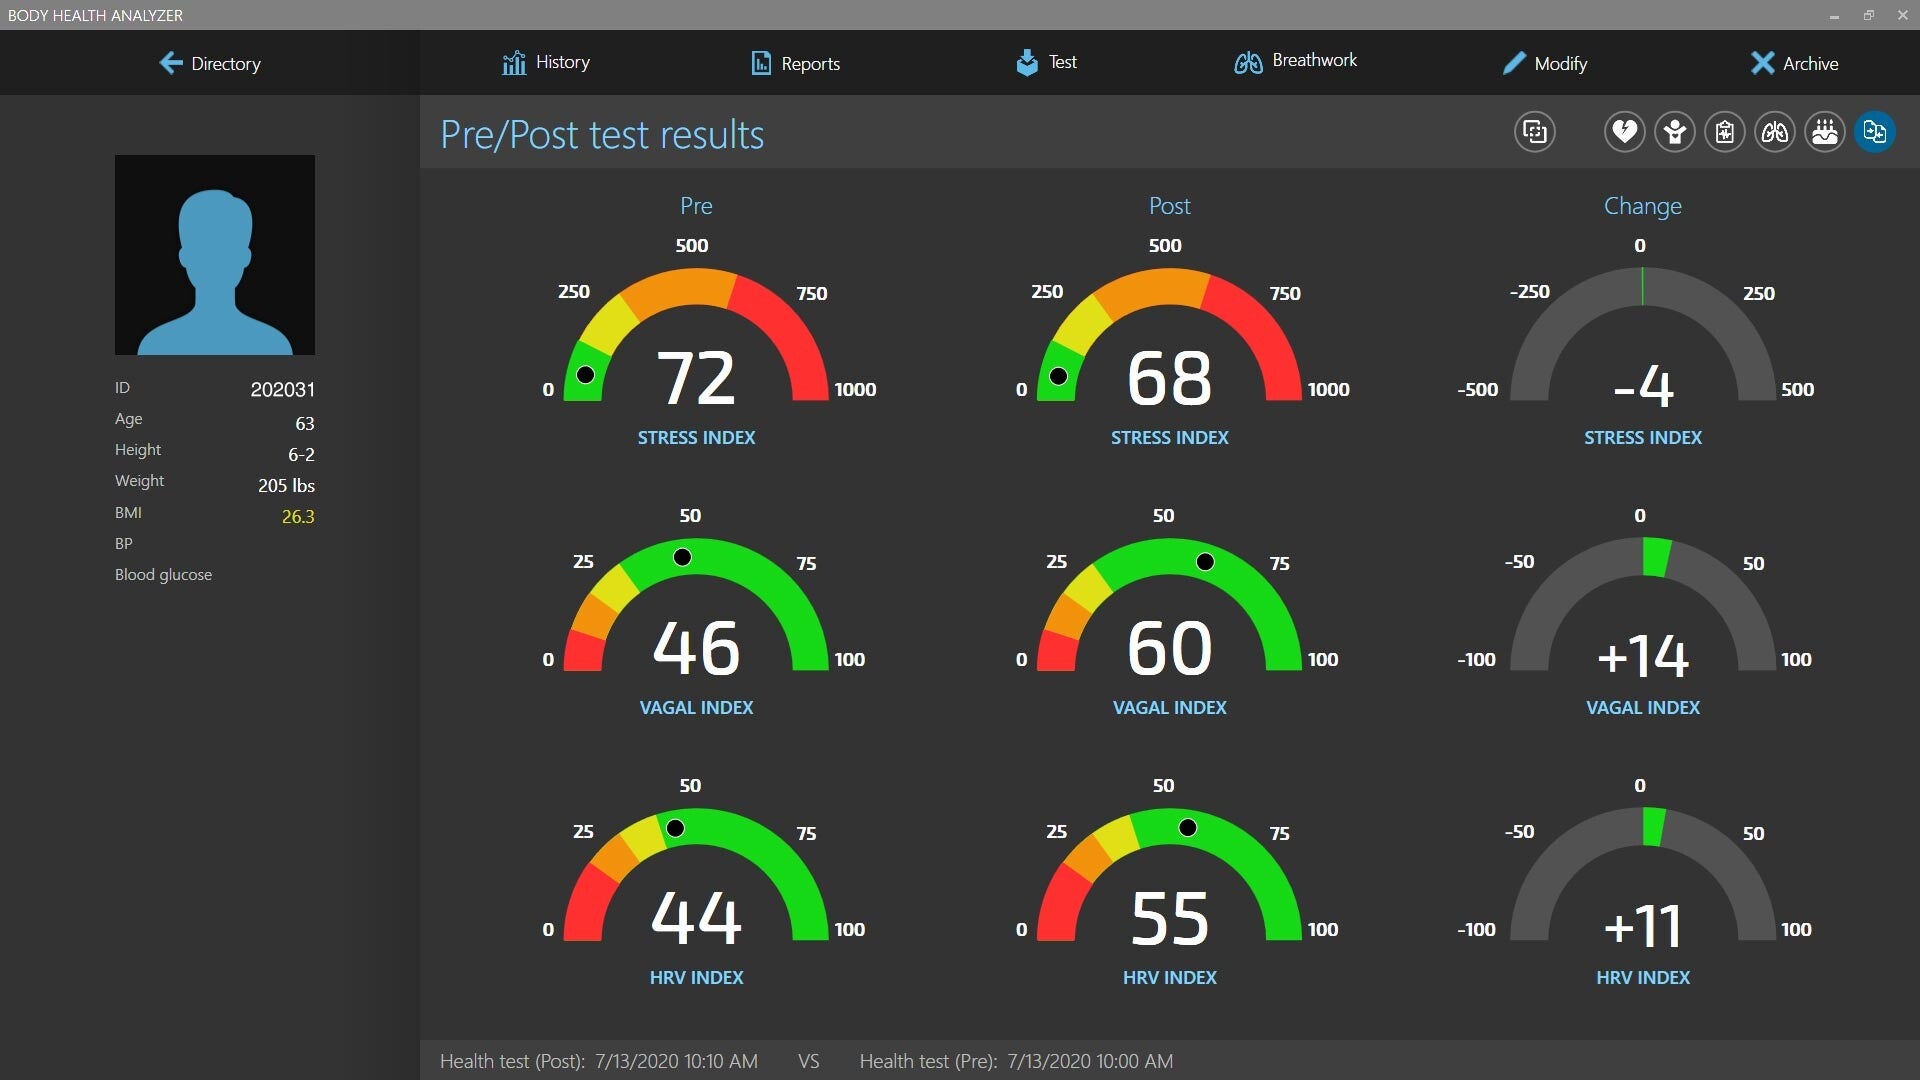Open the birthday cake biological age icon
Screen dimensions: 1920x1080
(x=1824, y=132)
